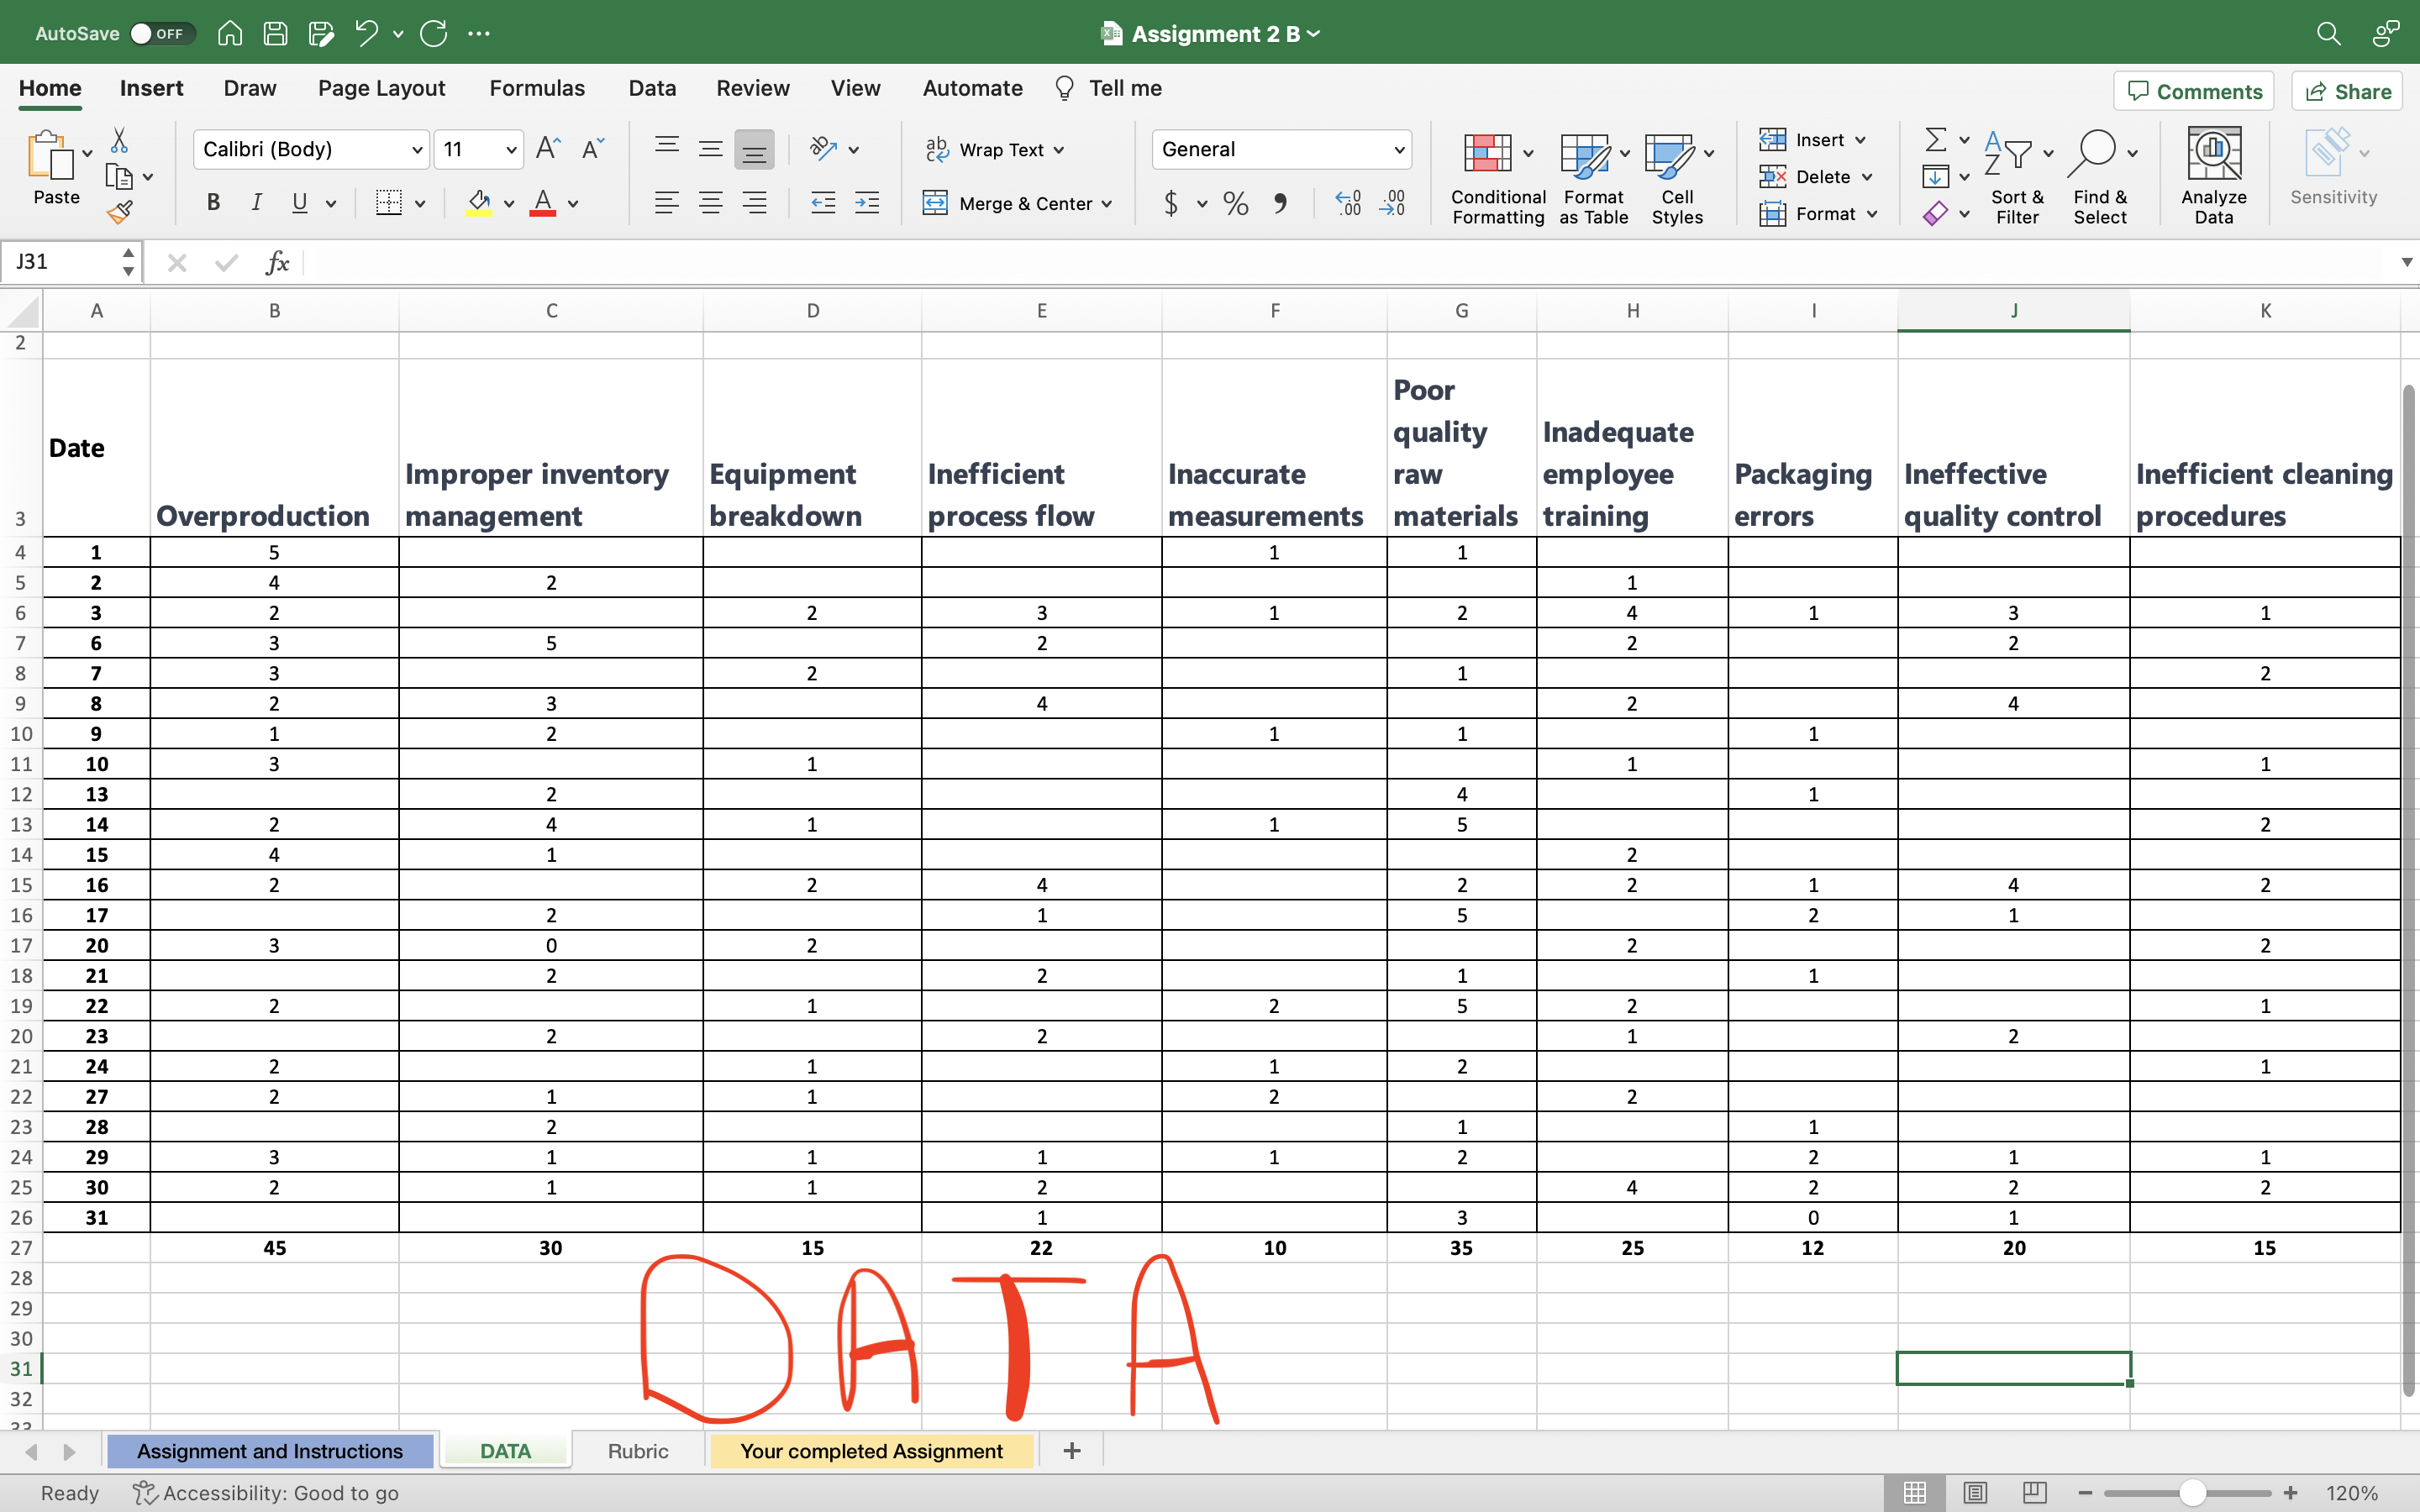This screenshot has height=1512, width=2420.
Task: Click Format as Table
Action: [x=1591, y=176]
